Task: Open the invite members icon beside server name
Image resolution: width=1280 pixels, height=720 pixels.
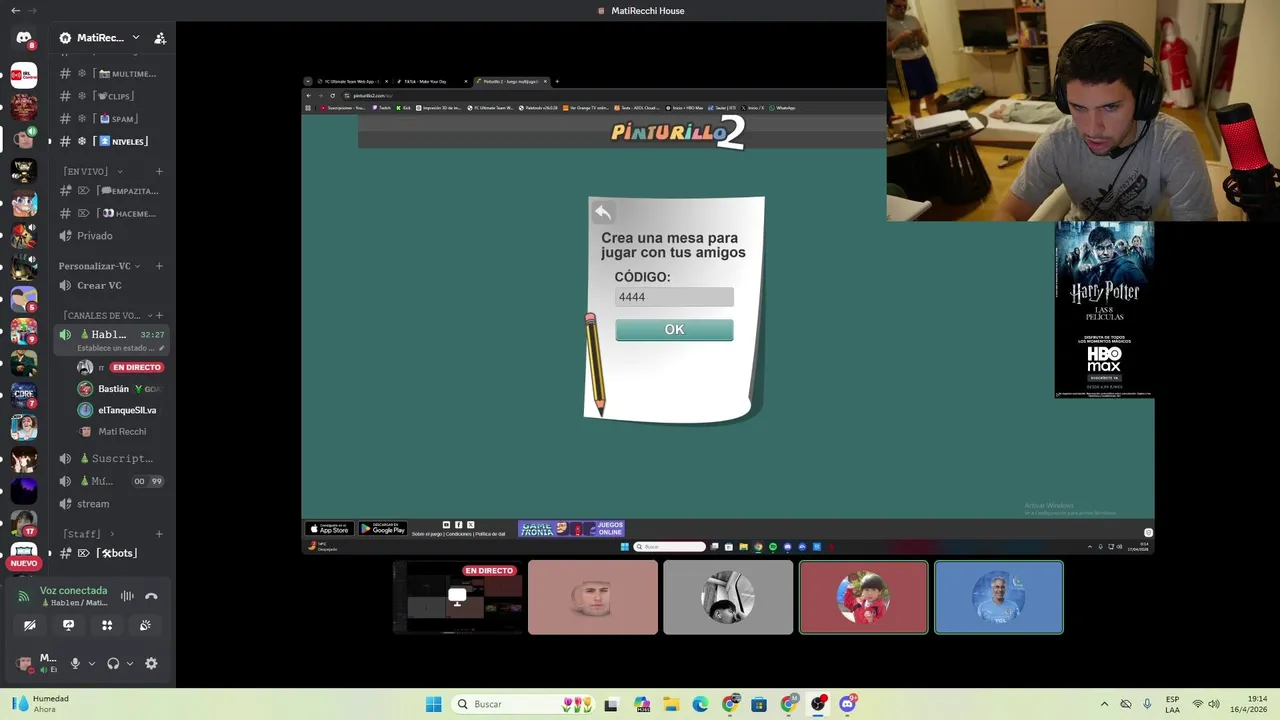Action: coord(160,38)
